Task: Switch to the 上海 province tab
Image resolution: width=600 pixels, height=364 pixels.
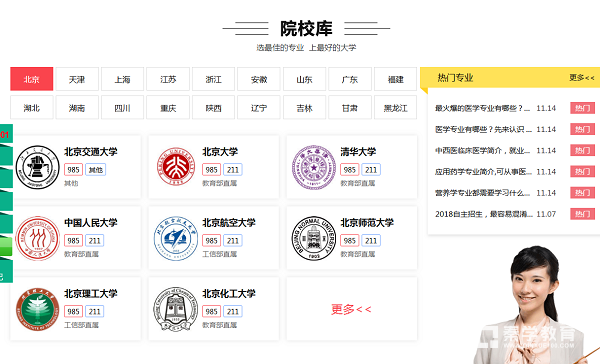Action: pyautogui.click(x=122, y=79)
